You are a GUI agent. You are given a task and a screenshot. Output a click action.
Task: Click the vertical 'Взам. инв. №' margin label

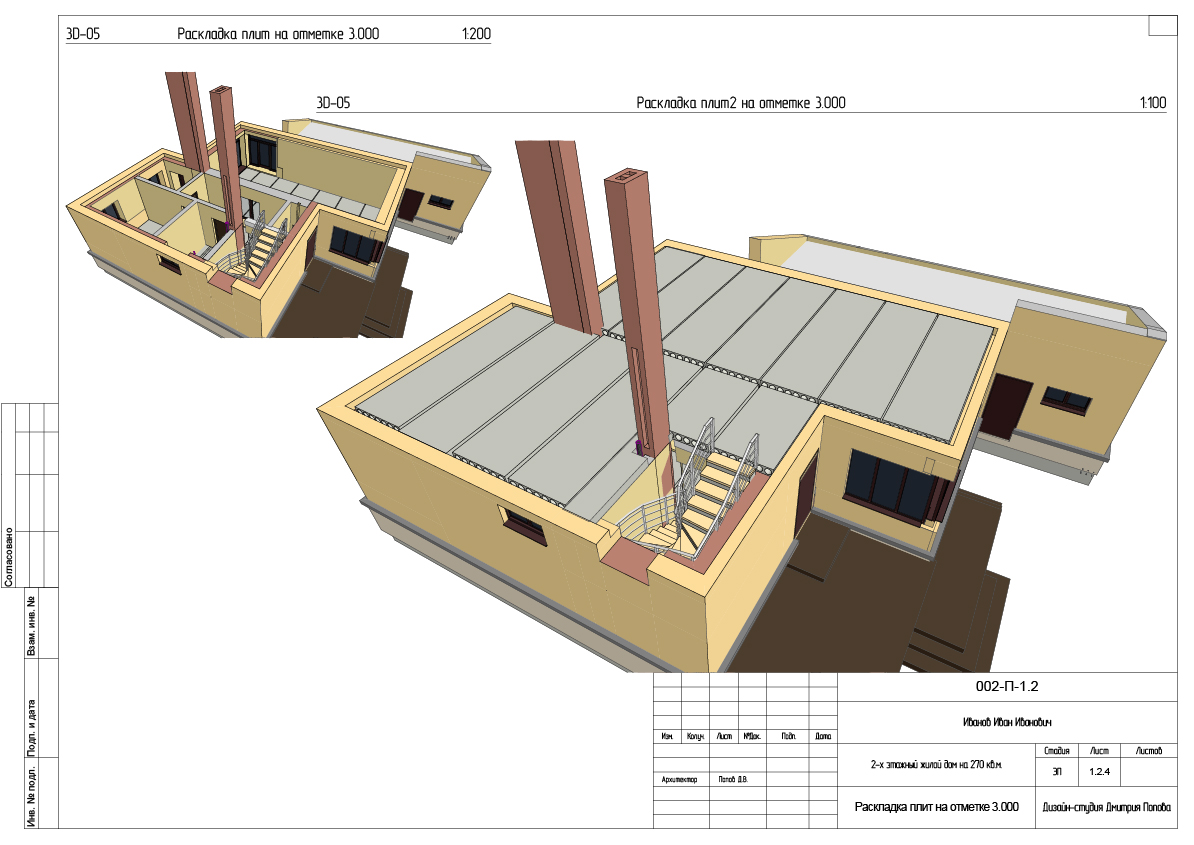[31, 626]
